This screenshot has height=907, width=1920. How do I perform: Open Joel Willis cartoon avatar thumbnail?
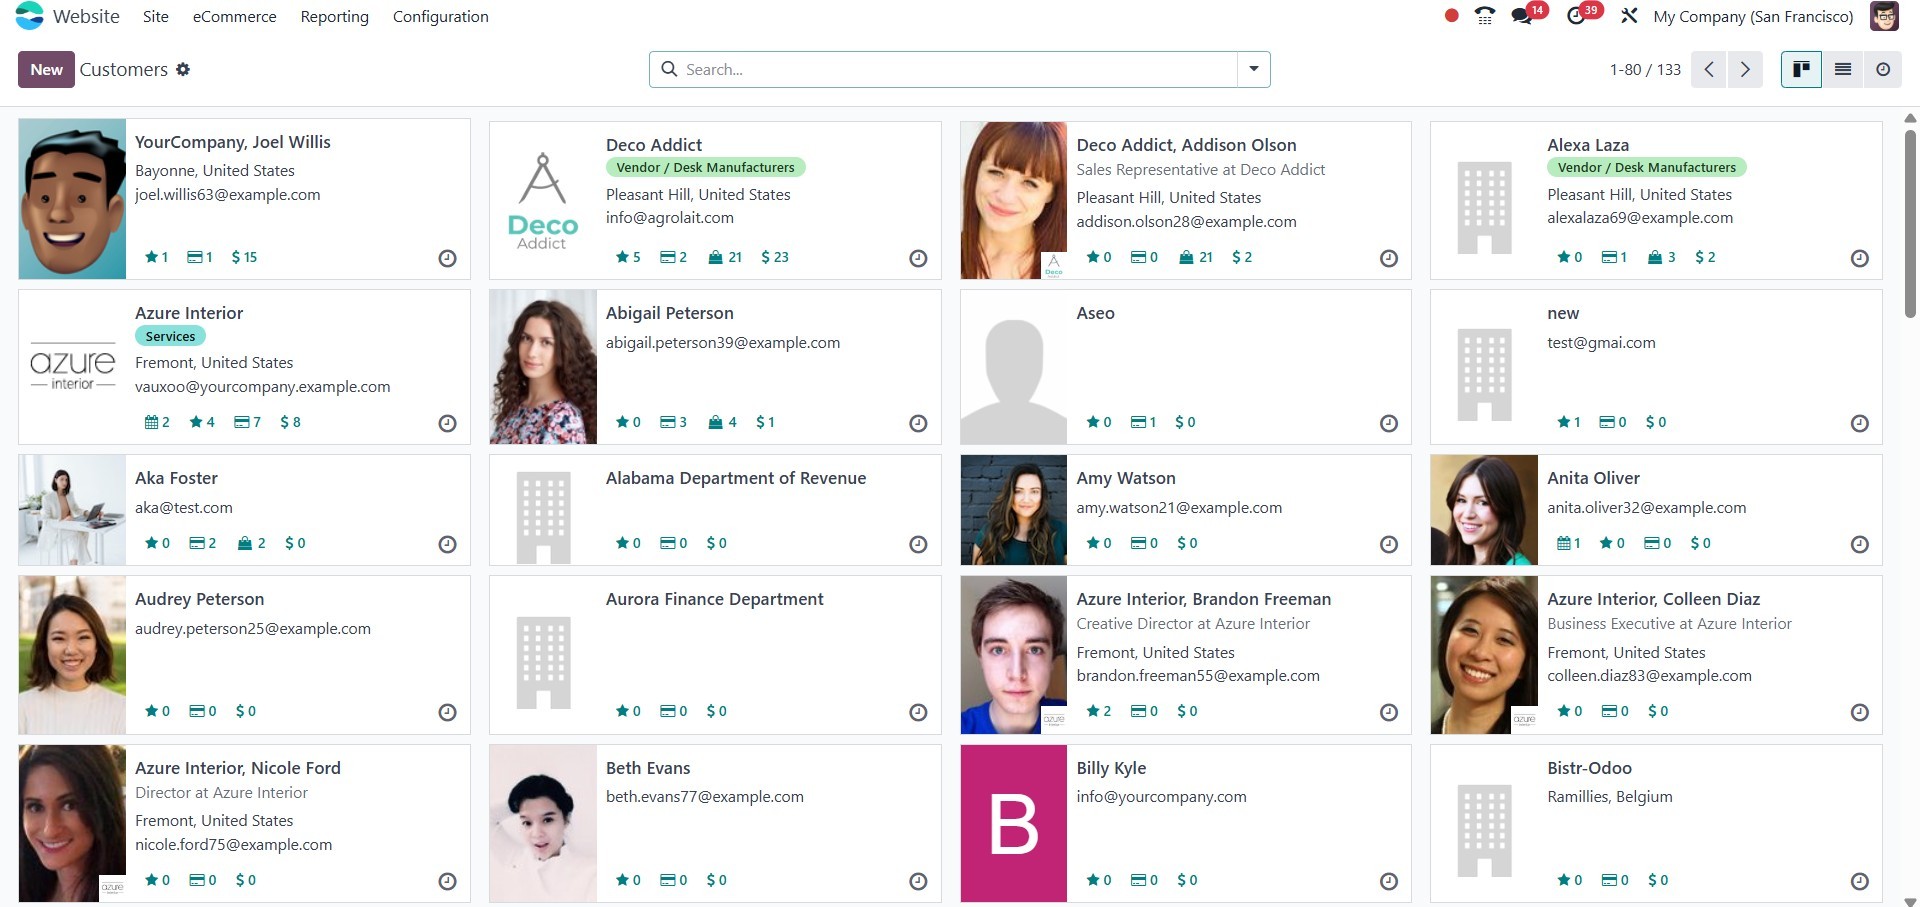(x=72, y=199)
